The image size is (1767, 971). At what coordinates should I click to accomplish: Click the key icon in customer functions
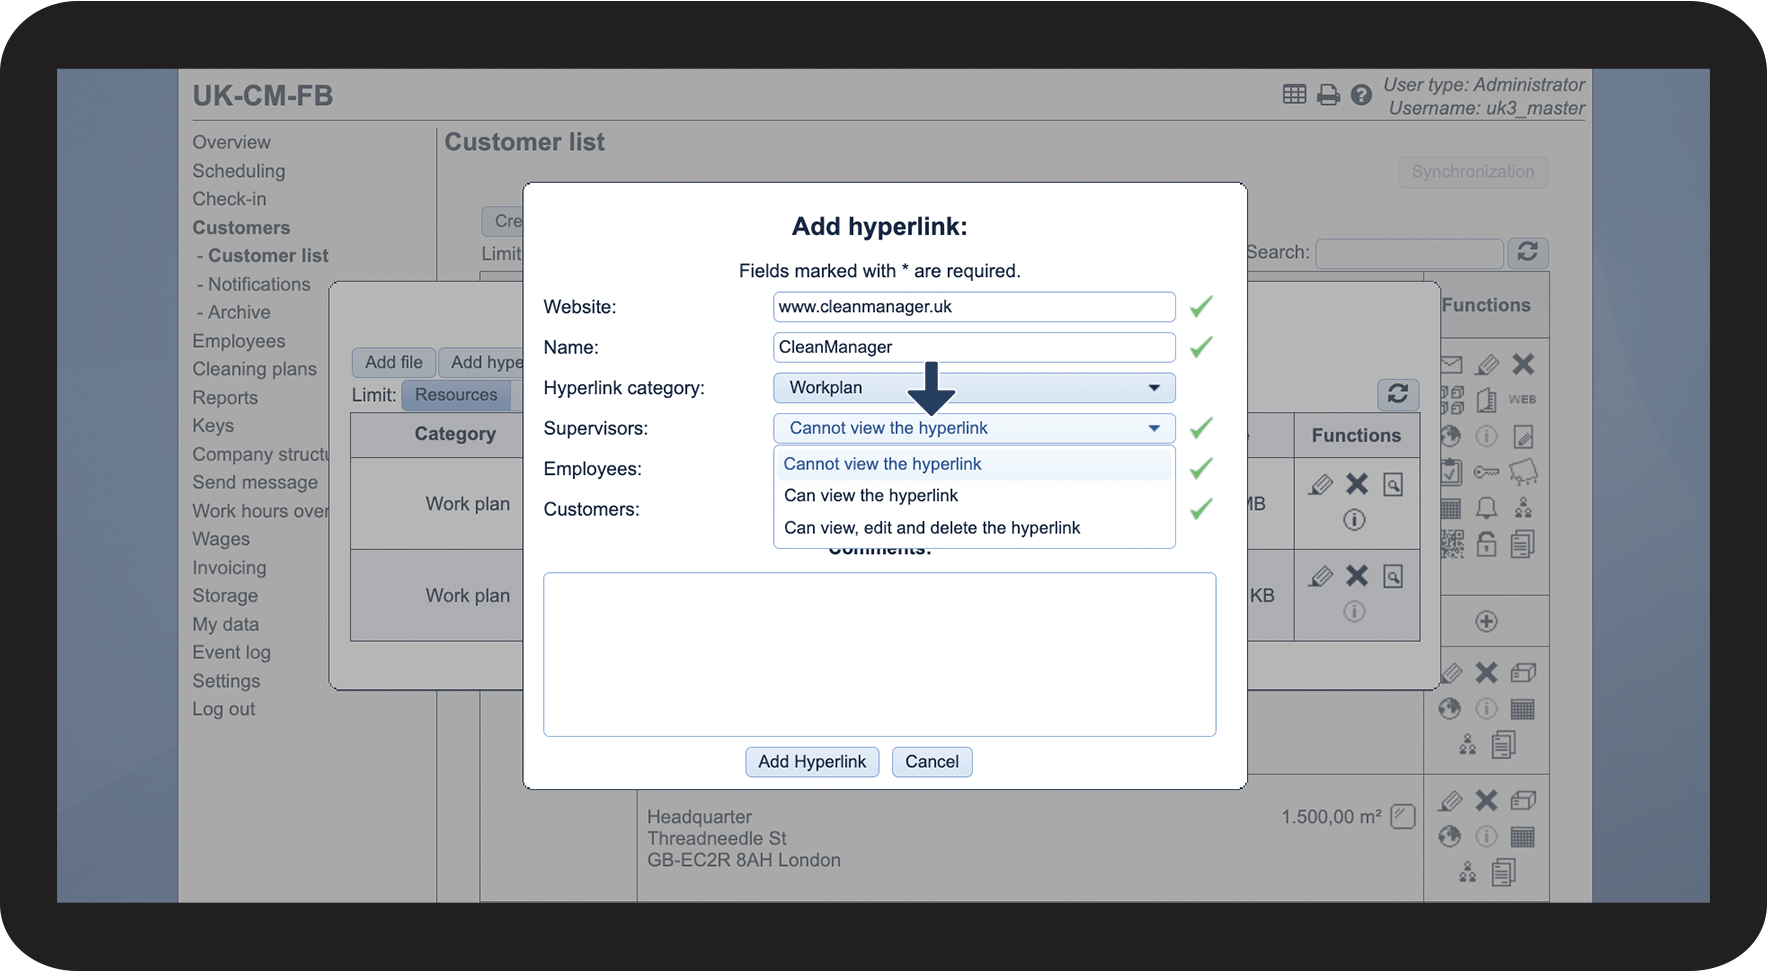[x=1487, y=472]
